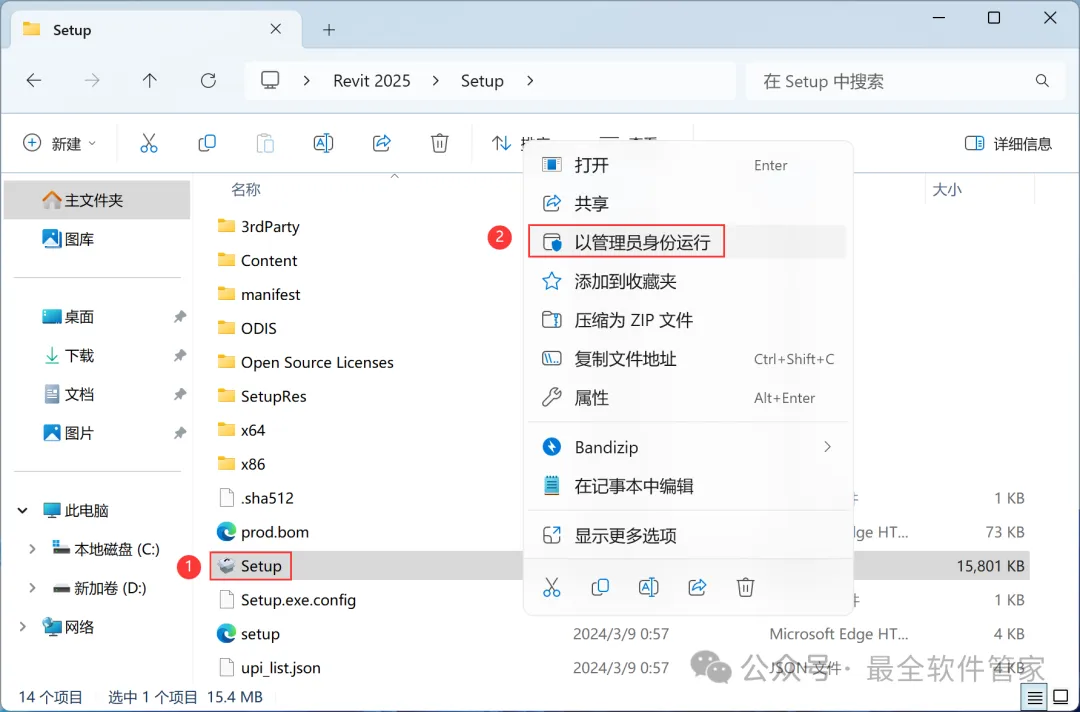Select the ODIS folder
Screen dimensions: 1080x712
tap(247, 328)
